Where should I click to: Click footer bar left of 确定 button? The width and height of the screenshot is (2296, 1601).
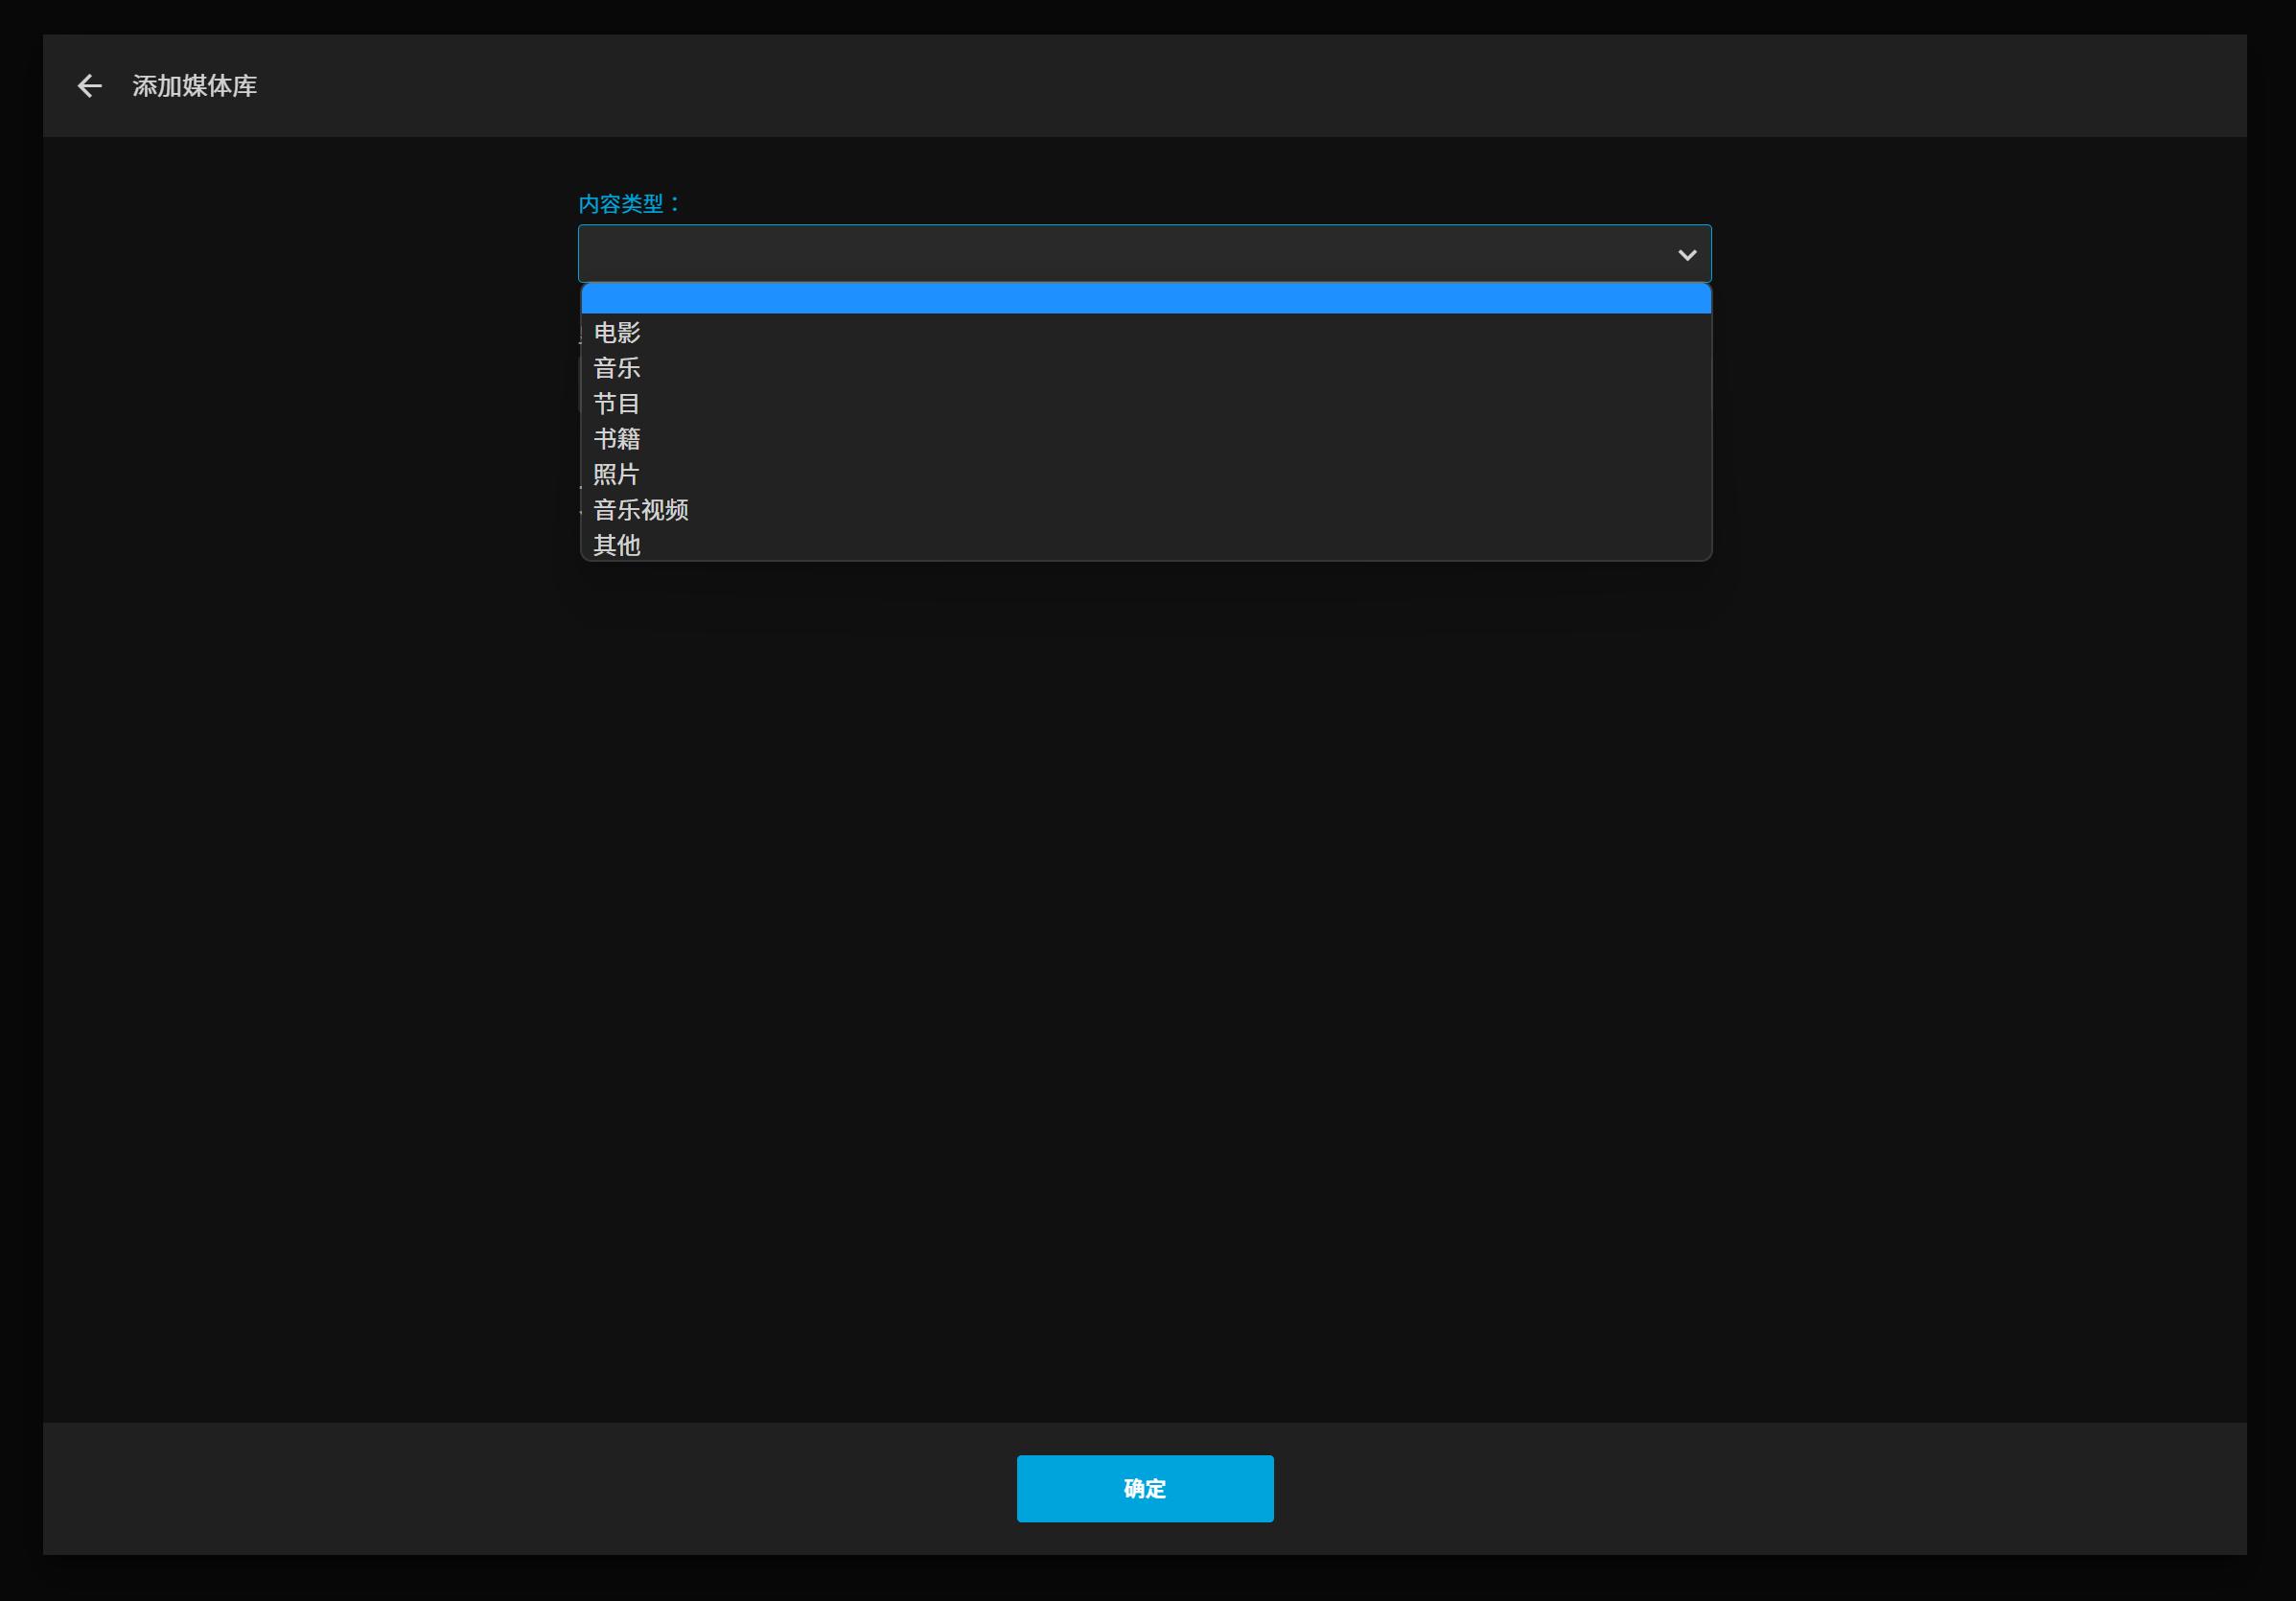pos(520,1488)
